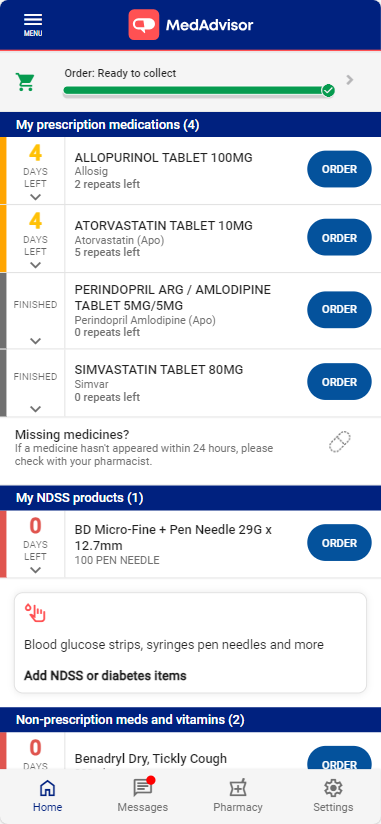Open the hamburger MENU icon
The width and height of the screenshot is (381, 824).
(33, 24)
